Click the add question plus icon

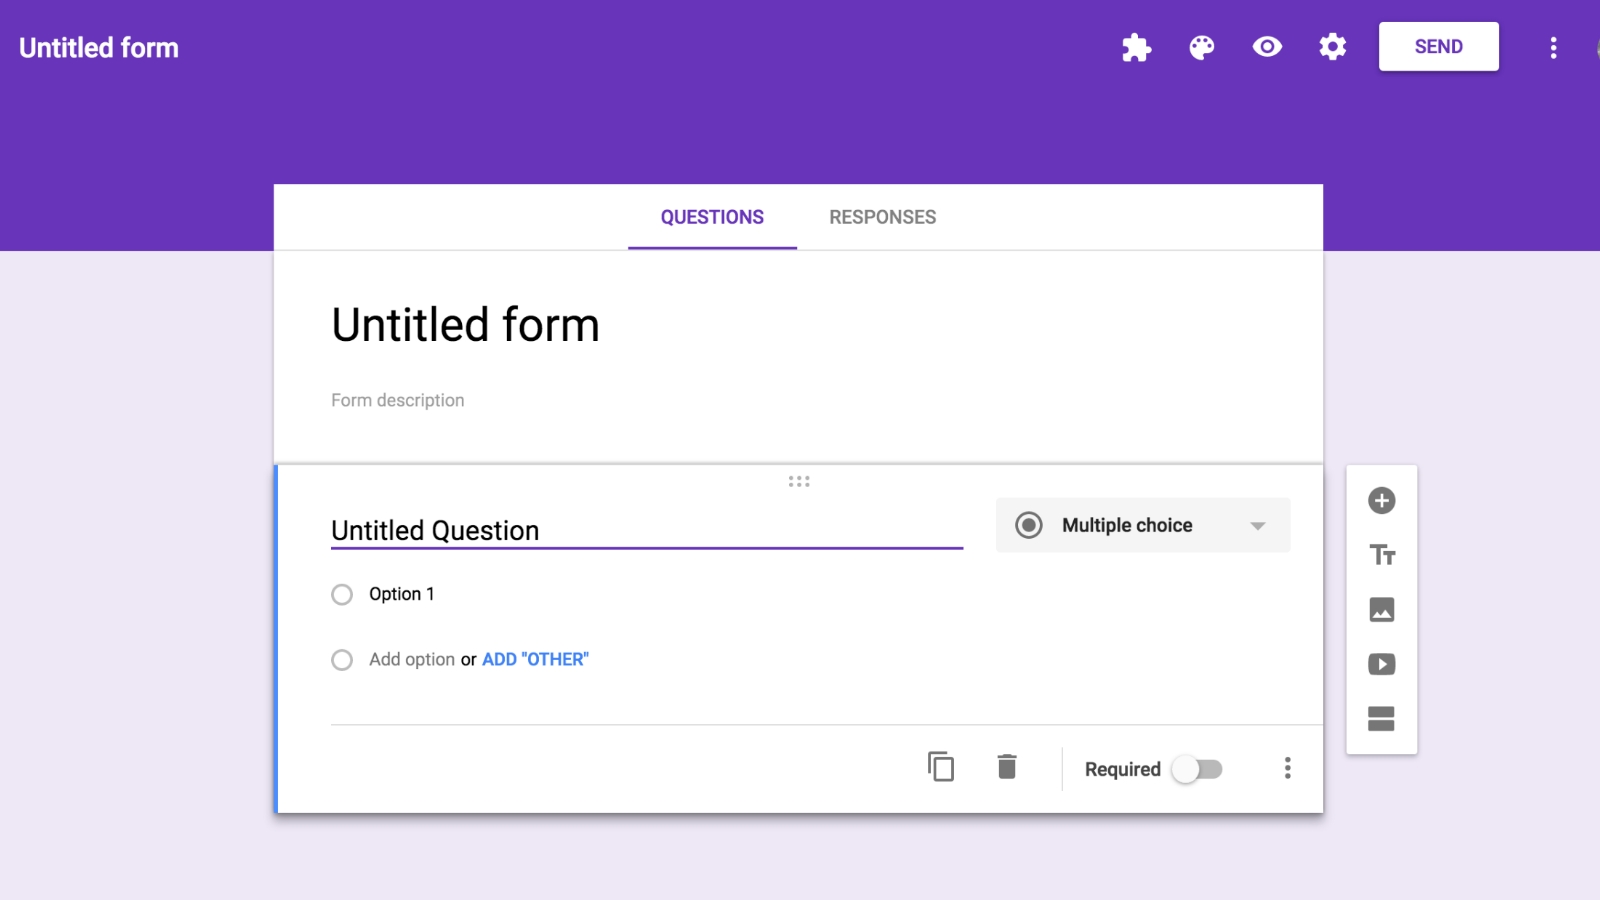(x=1381, y=501)
